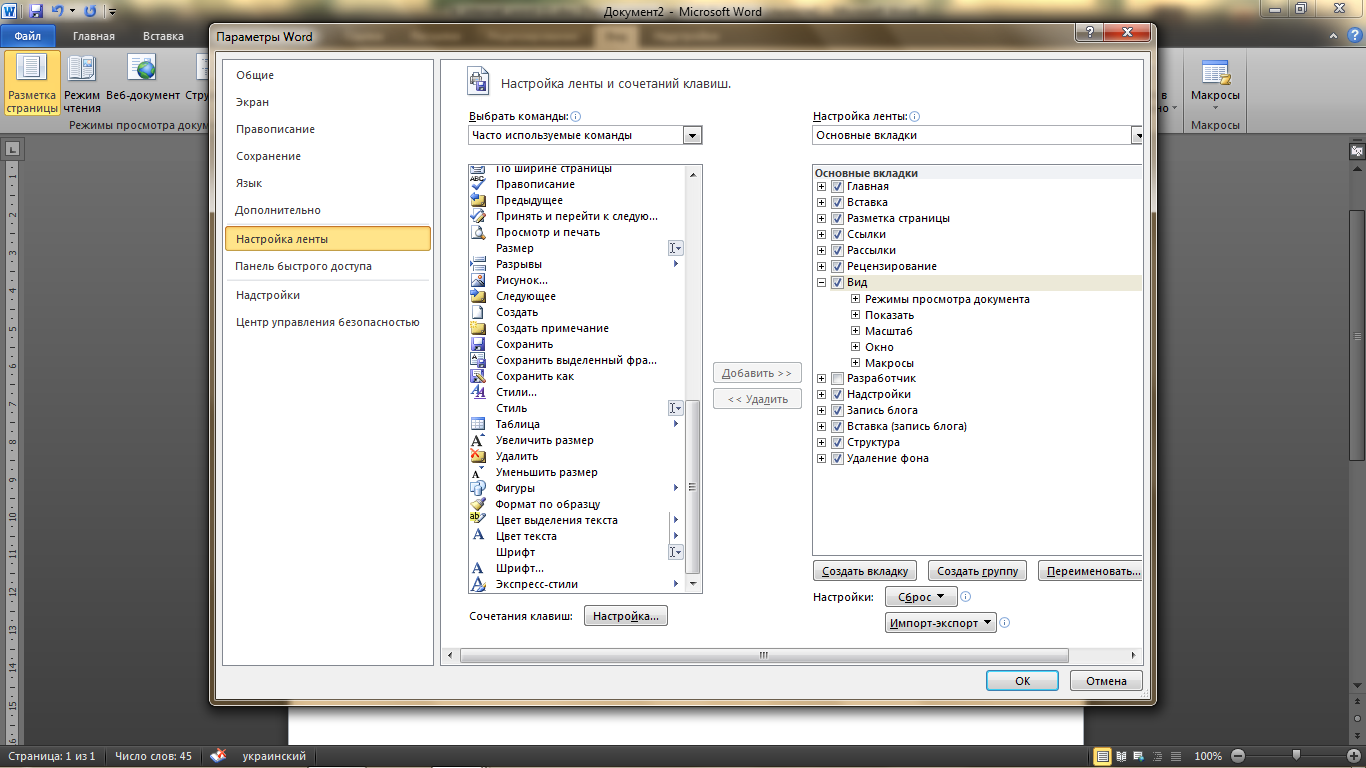Click the Правописание command icon
1366x768 pixels.
(x=478, y=184)
